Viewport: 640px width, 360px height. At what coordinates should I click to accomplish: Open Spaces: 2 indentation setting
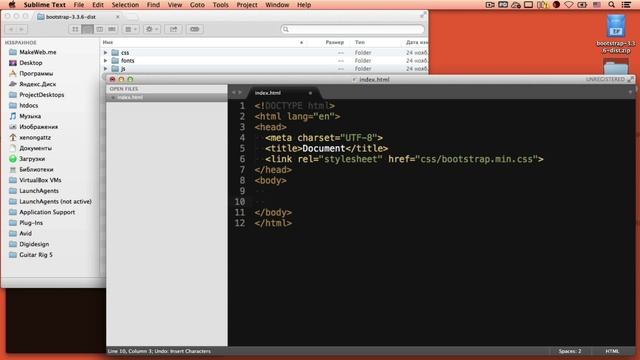[570, 351]
